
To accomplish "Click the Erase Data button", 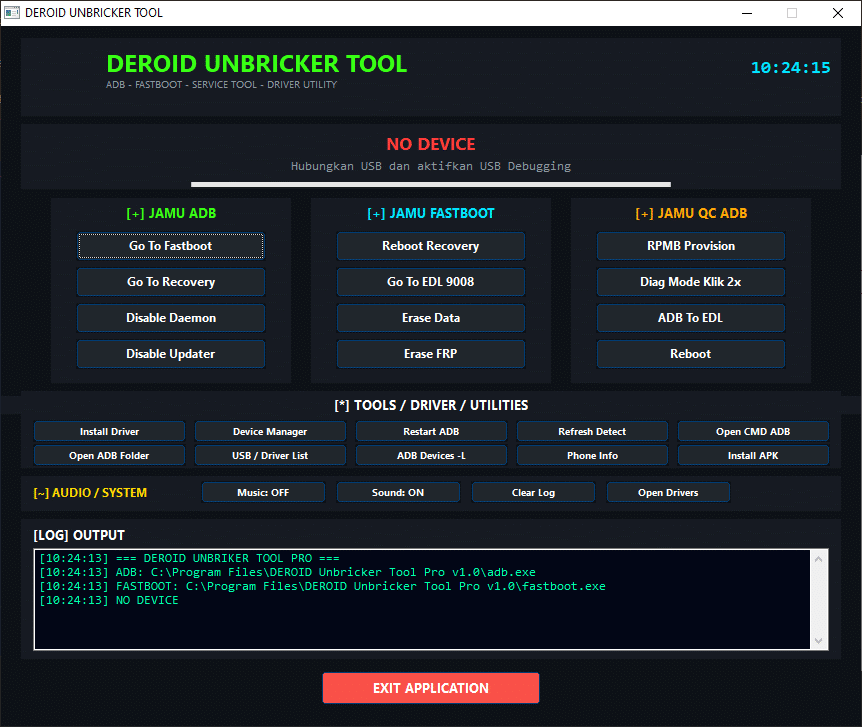I will pyautogui.click(x=430, y=318).
